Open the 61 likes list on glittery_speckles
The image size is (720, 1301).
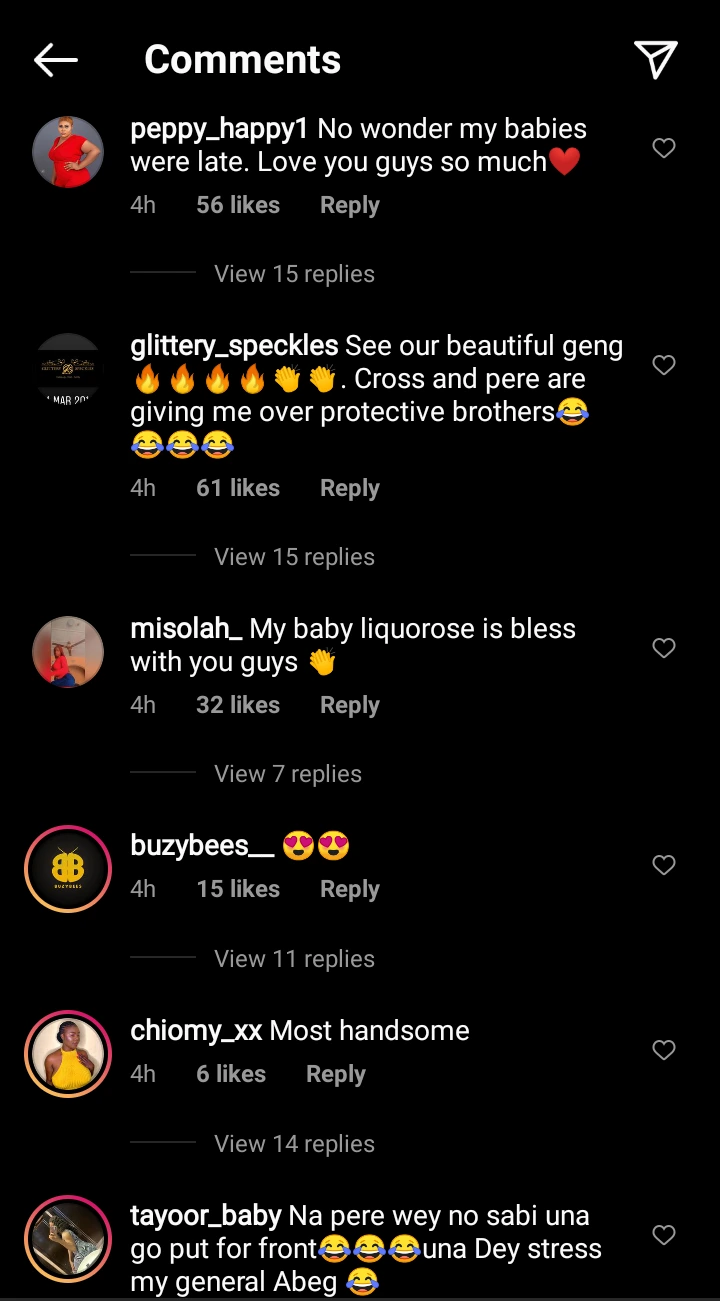238,488
